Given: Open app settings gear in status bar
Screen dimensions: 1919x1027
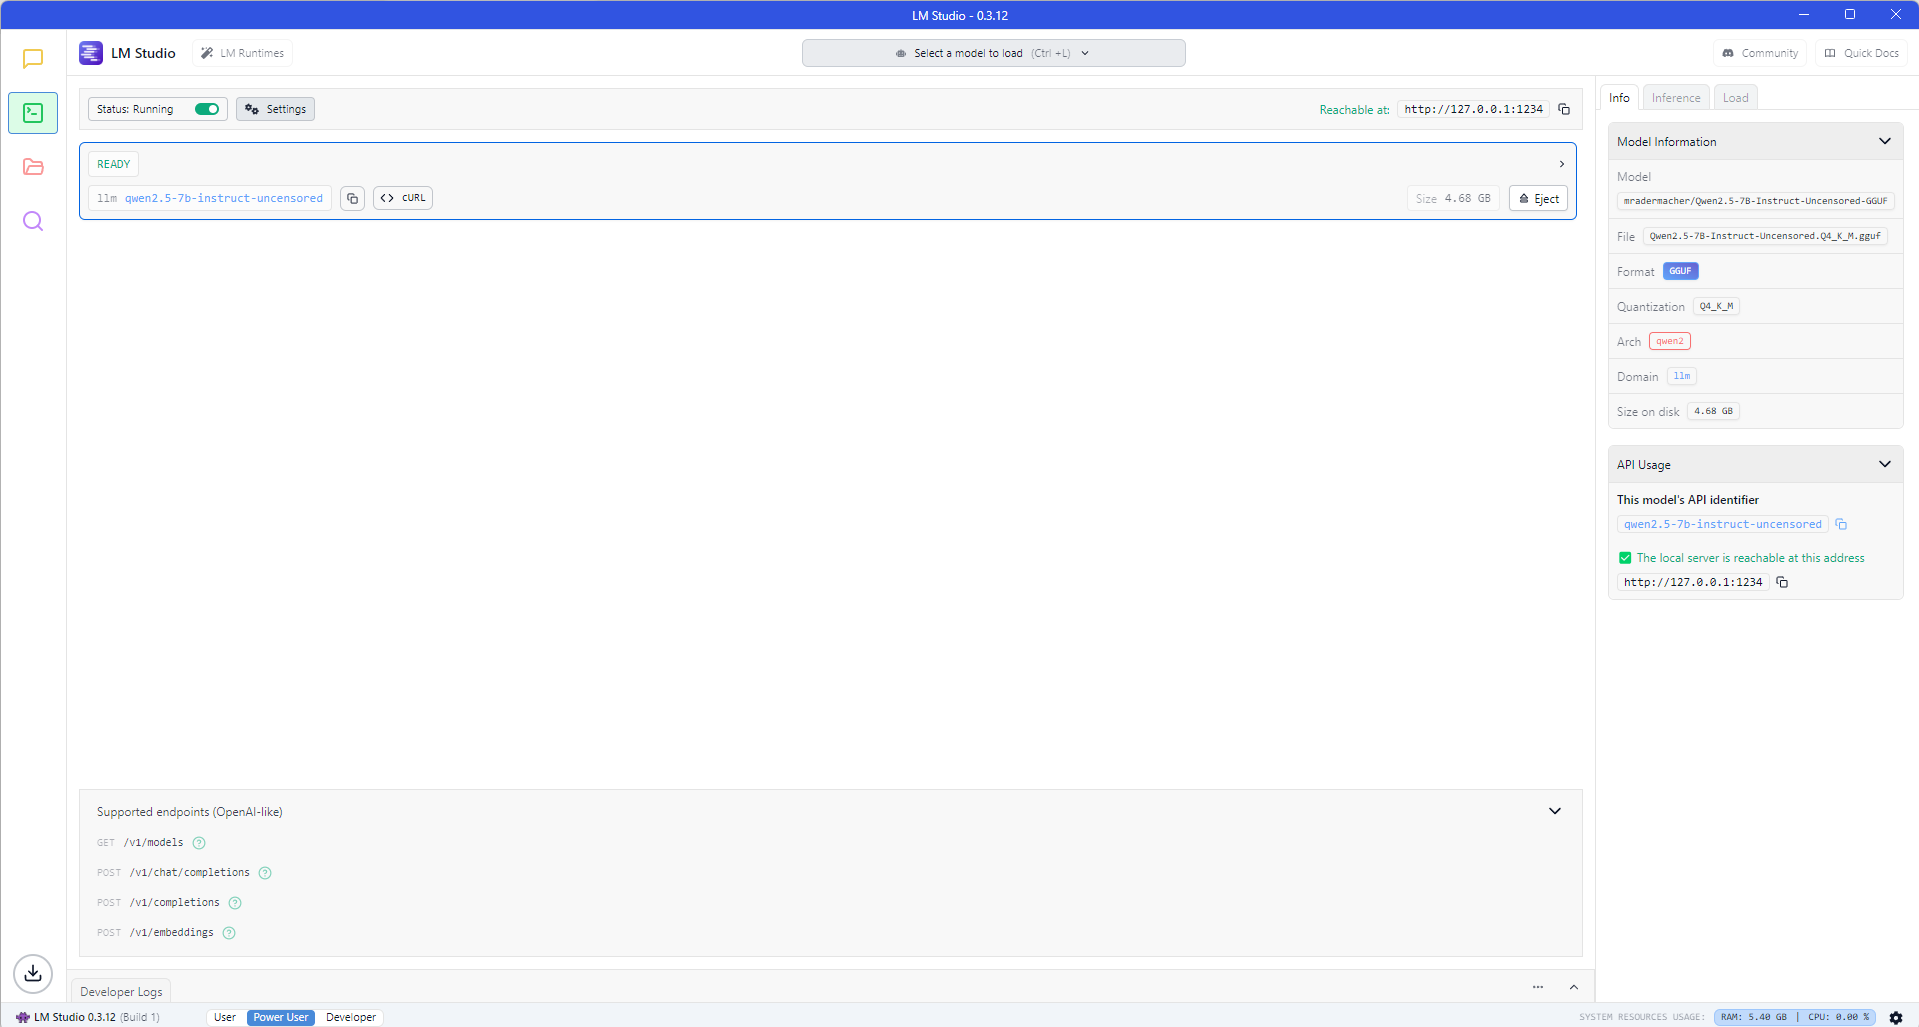Looking at the screenshot, I should (x=1896, y=1017).
